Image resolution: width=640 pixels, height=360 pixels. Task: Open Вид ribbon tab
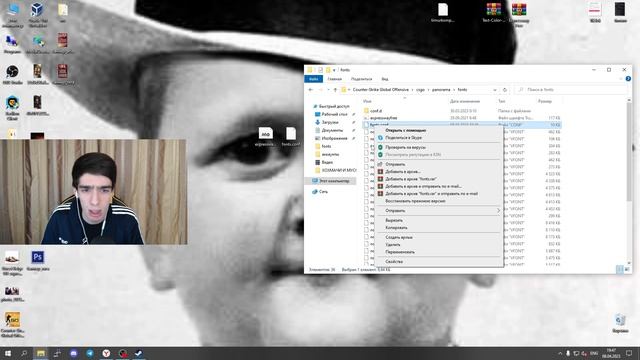click(x=385, y=79)
